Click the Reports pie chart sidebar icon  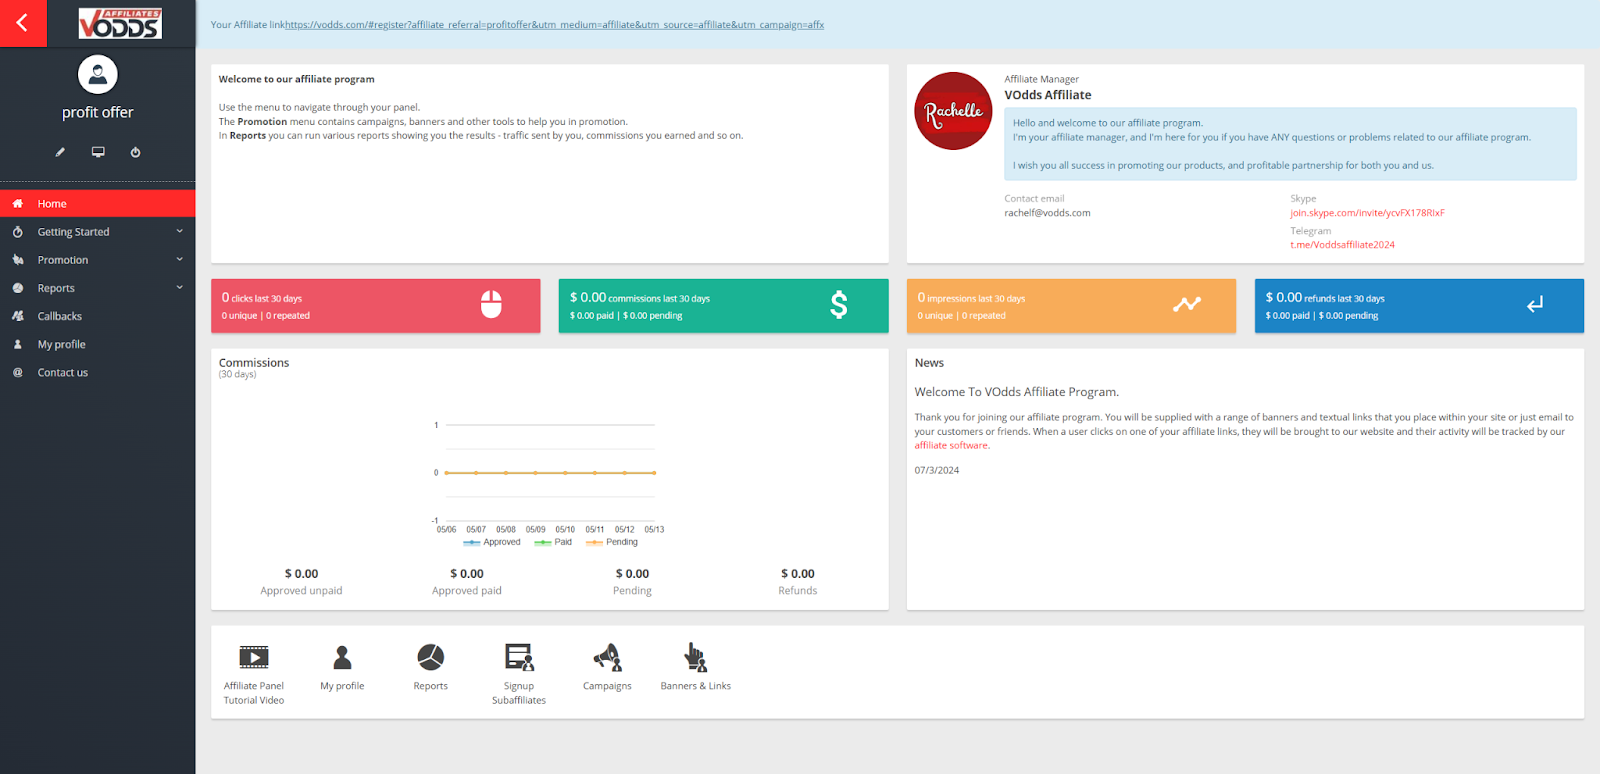click(18, 288)
